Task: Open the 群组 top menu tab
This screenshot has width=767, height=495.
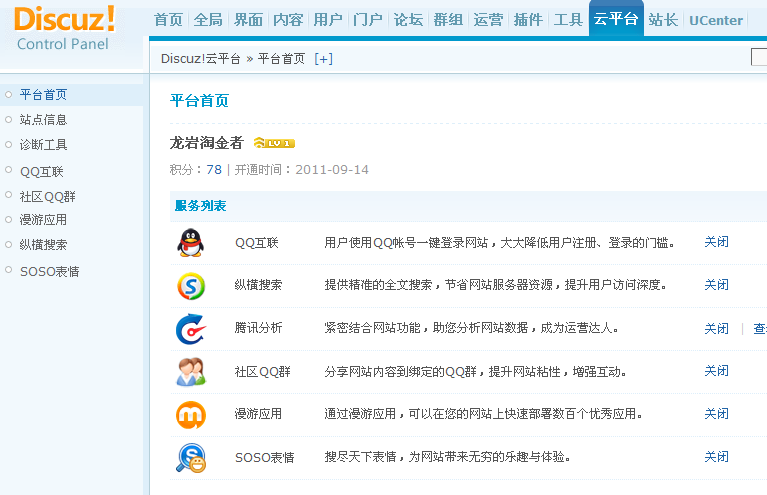Action: (x=448, y=20)
